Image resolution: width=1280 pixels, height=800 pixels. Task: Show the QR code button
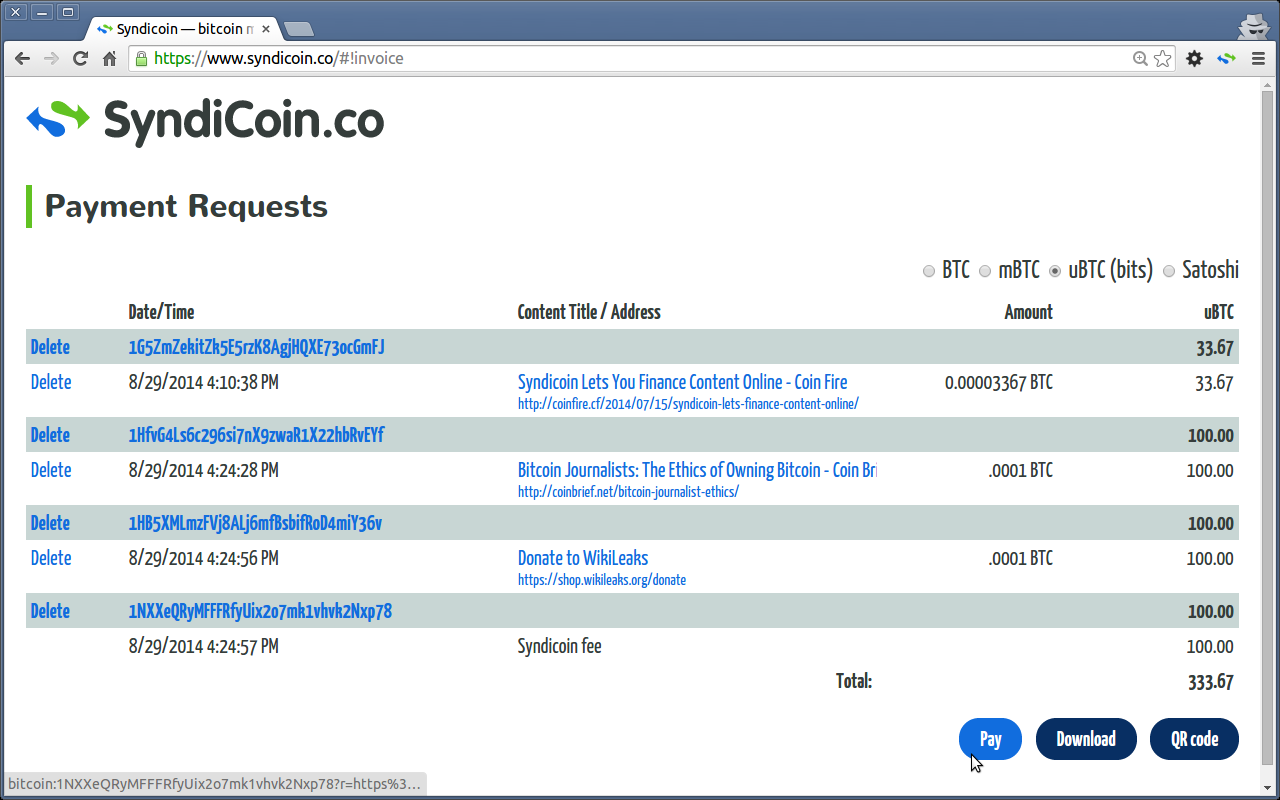(x=1194, y=739)
